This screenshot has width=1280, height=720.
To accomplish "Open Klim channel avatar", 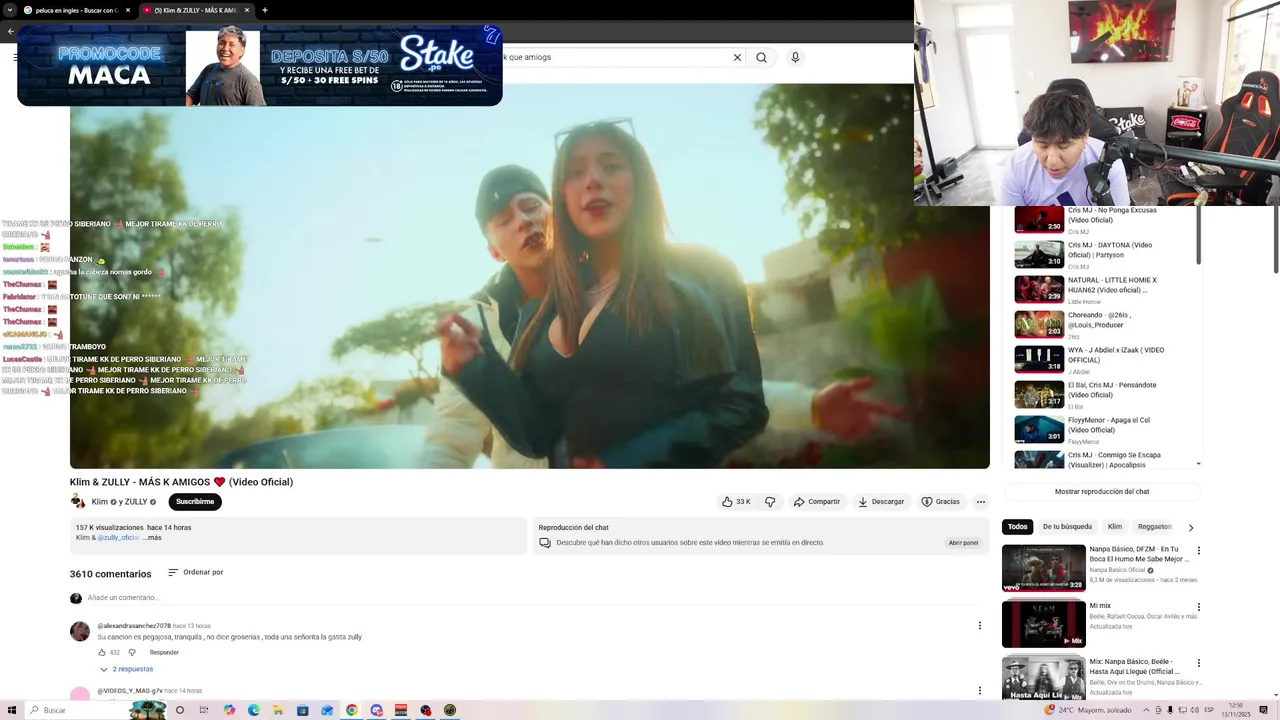I will 78,502.
